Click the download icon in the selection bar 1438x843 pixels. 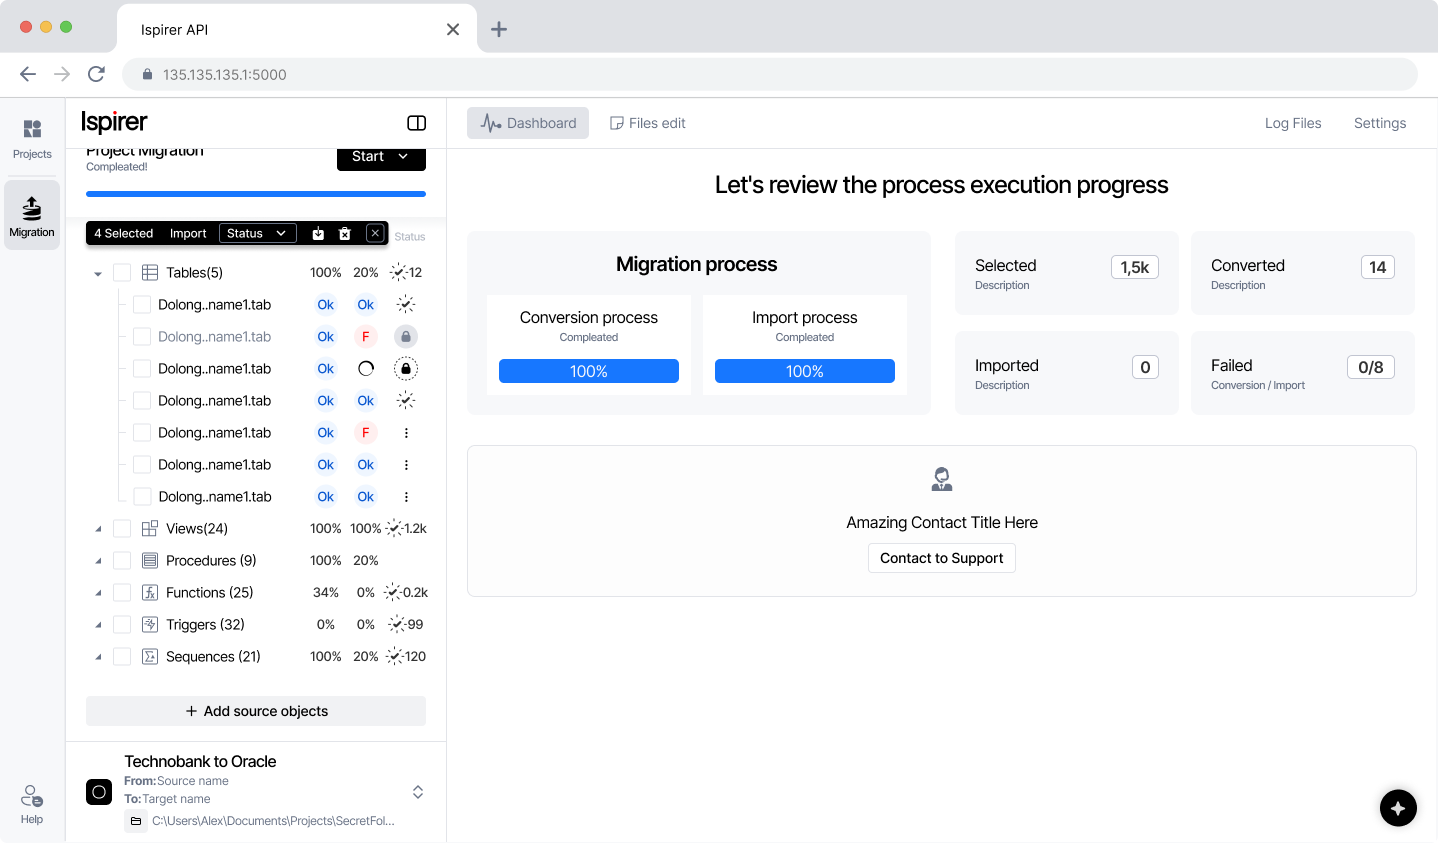pyautogui.click(x=318, y=233)
